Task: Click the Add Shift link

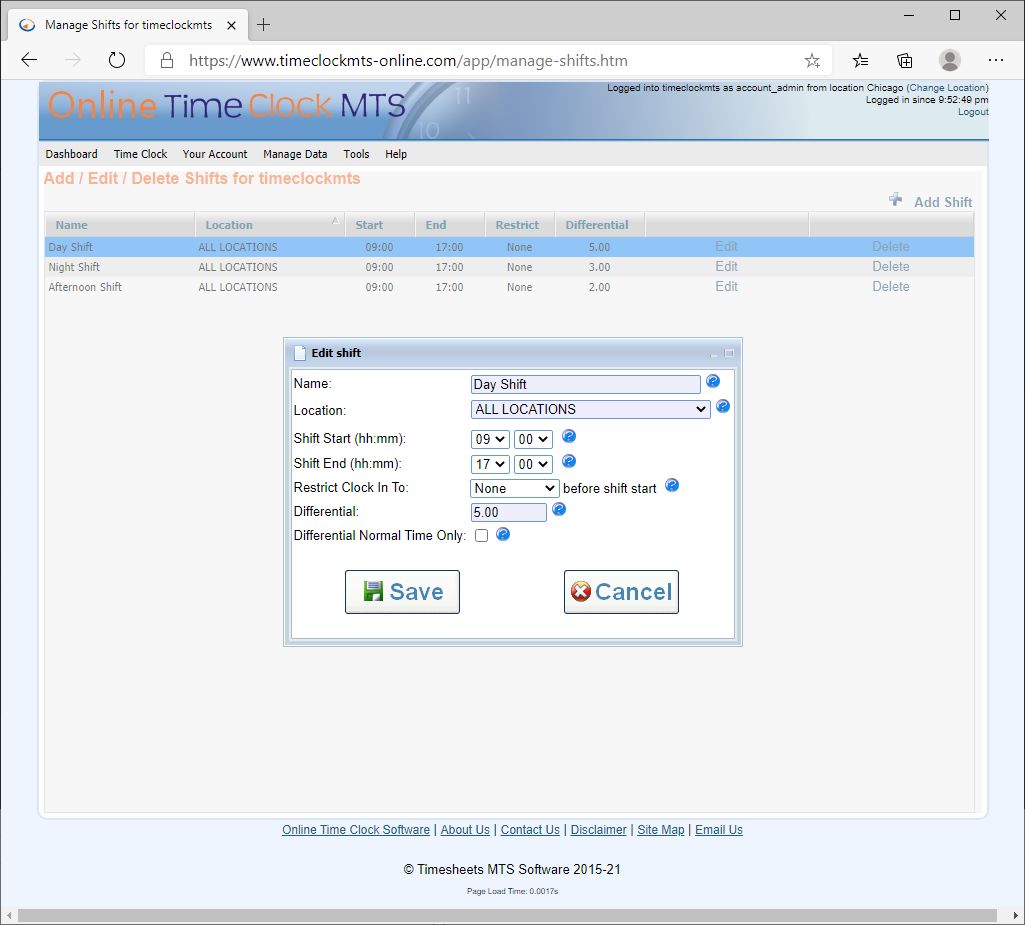Action: [x=943, y=202]
